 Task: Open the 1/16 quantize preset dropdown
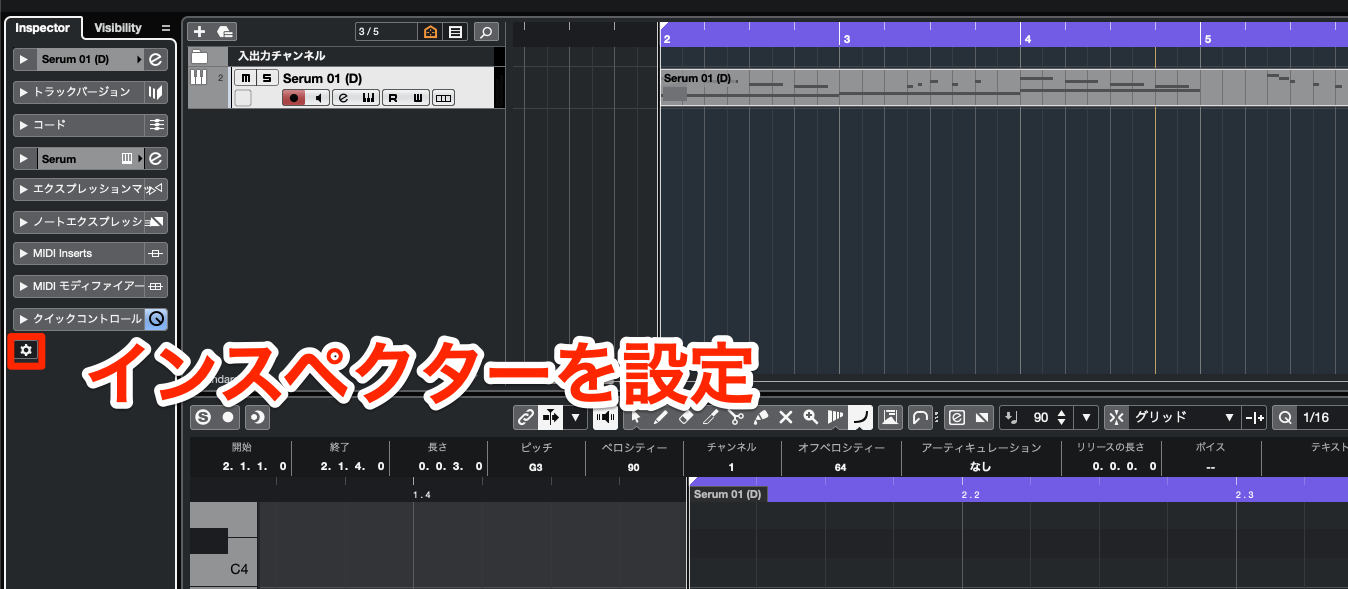[x=1322, y=417]
